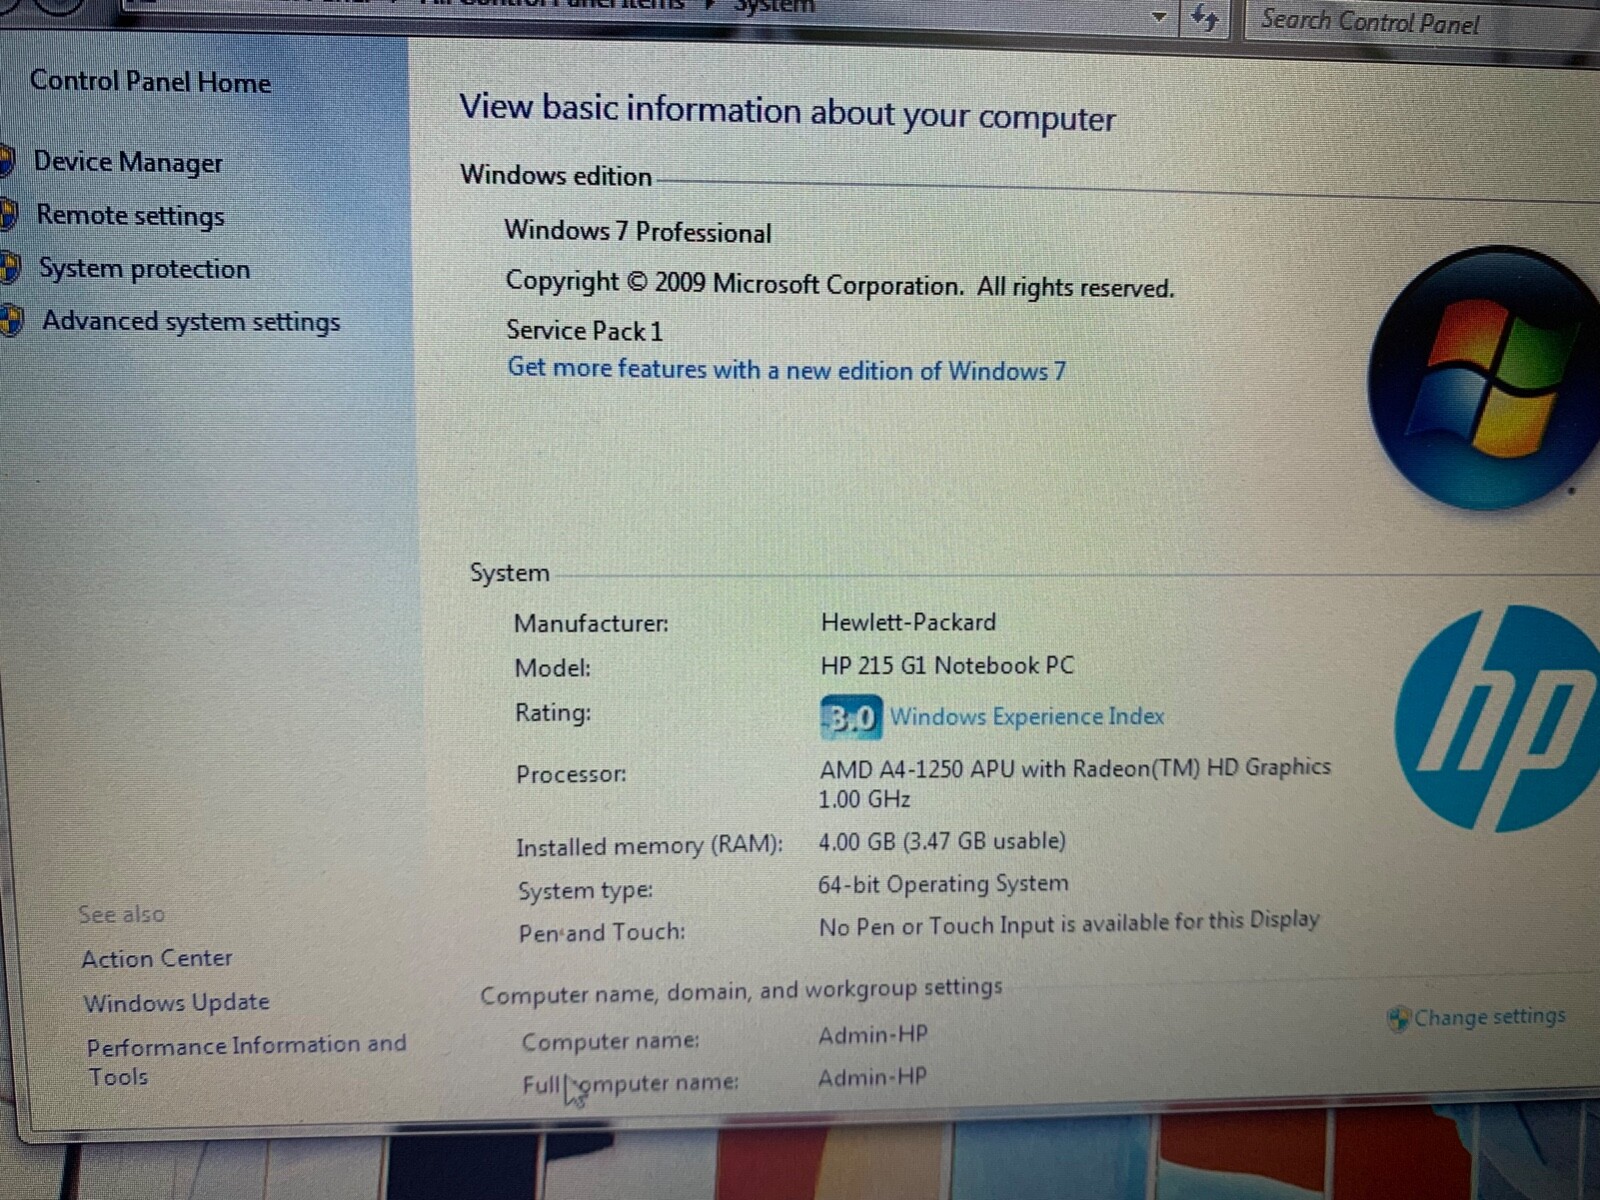
Task: Click shield icon beside Advanced system settings
Action: click(11, 320)
